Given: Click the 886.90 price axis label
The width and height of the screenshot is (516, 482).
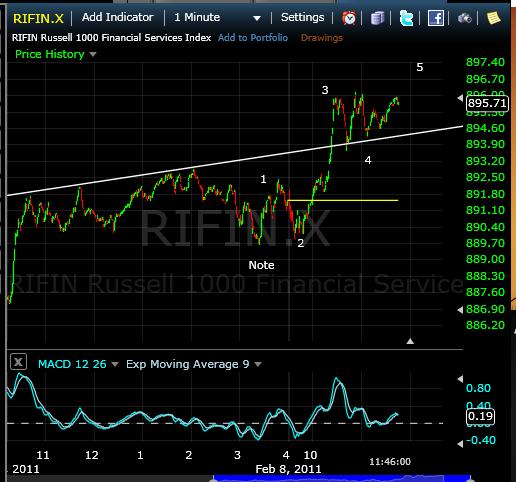Looking at the screenshot, I should click(485, 309).
